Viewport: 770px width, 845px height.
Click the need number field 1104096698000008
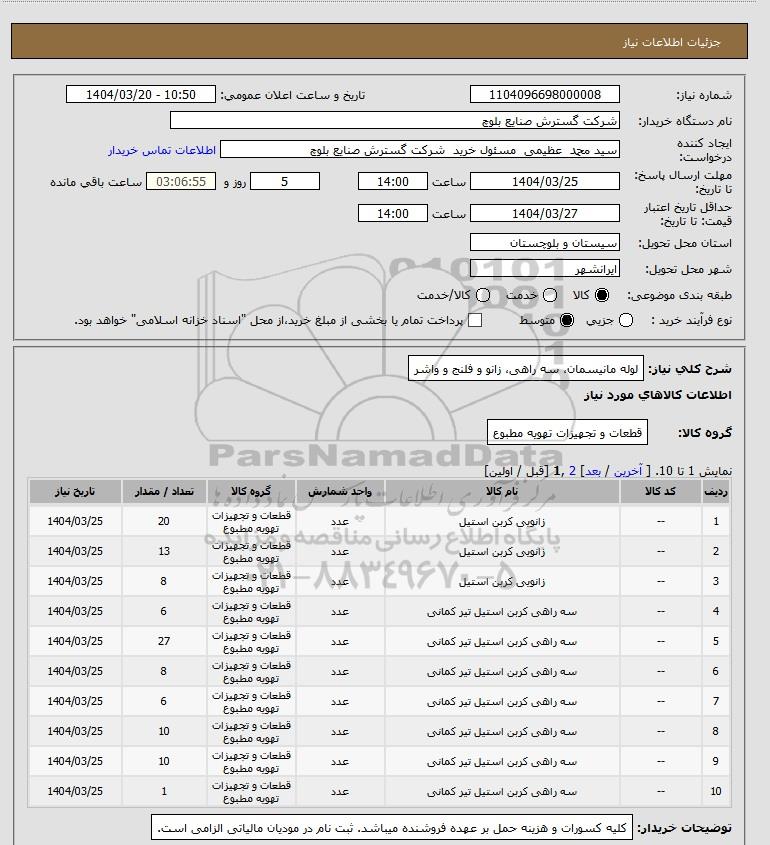click(x=545, y=94)
